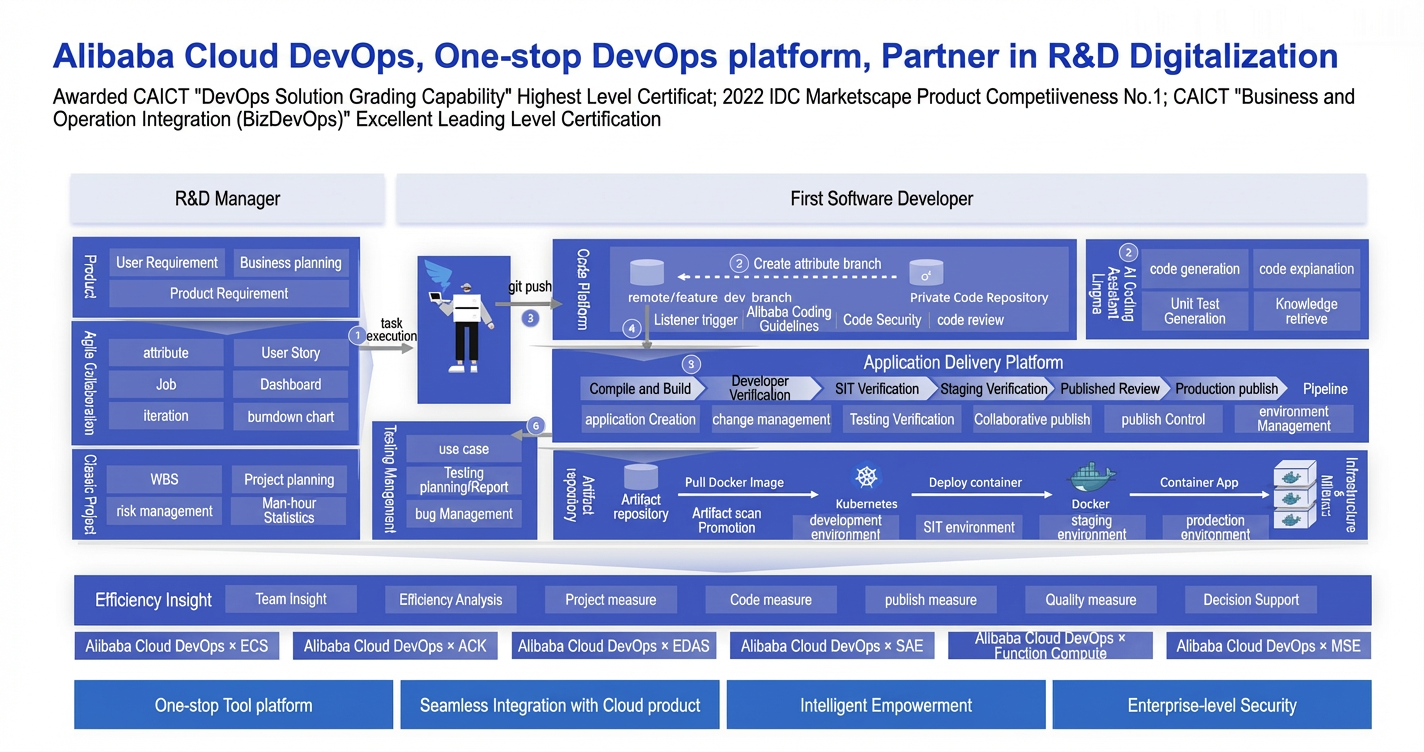The height and width of the screenshot is (752, 1424).
Task: Select the Compile and Build pipeline stage
Action: point(641,389)
